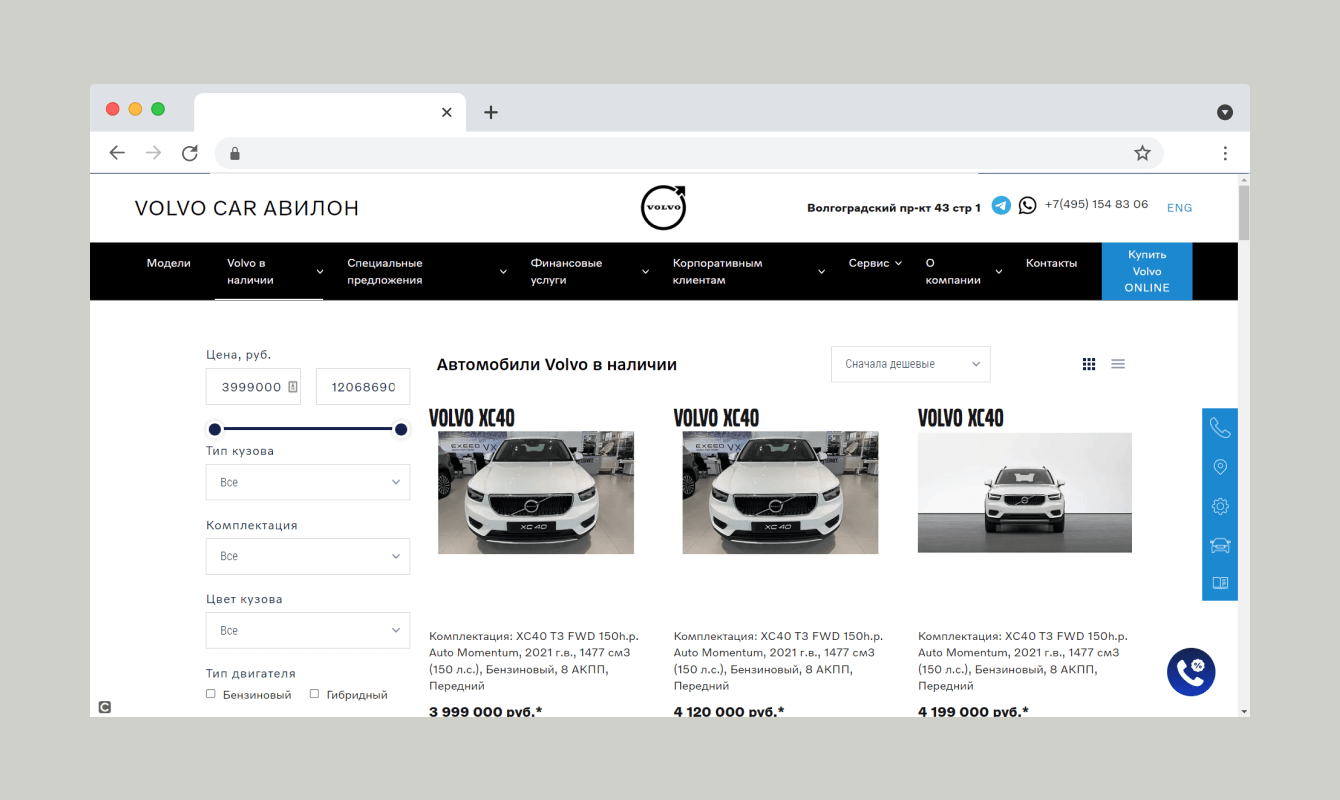
Task: Open the Комплектация dropdown
Action: tap(308, 556)
